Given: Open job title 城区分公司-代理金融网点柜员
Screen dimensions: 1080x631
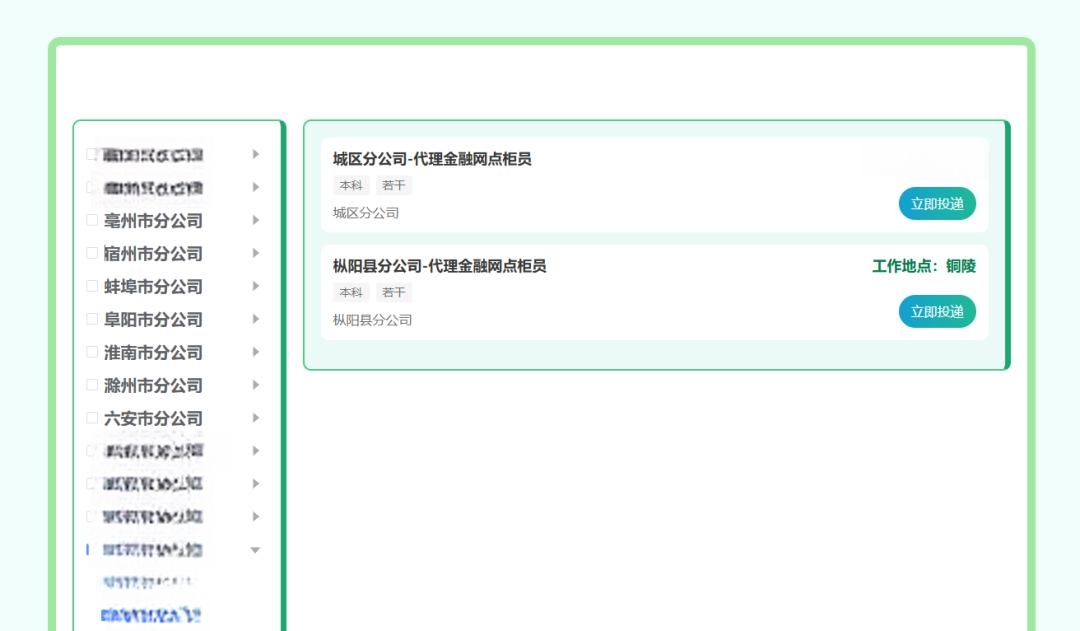Looking at the screenshot, I should coord(432,159).
